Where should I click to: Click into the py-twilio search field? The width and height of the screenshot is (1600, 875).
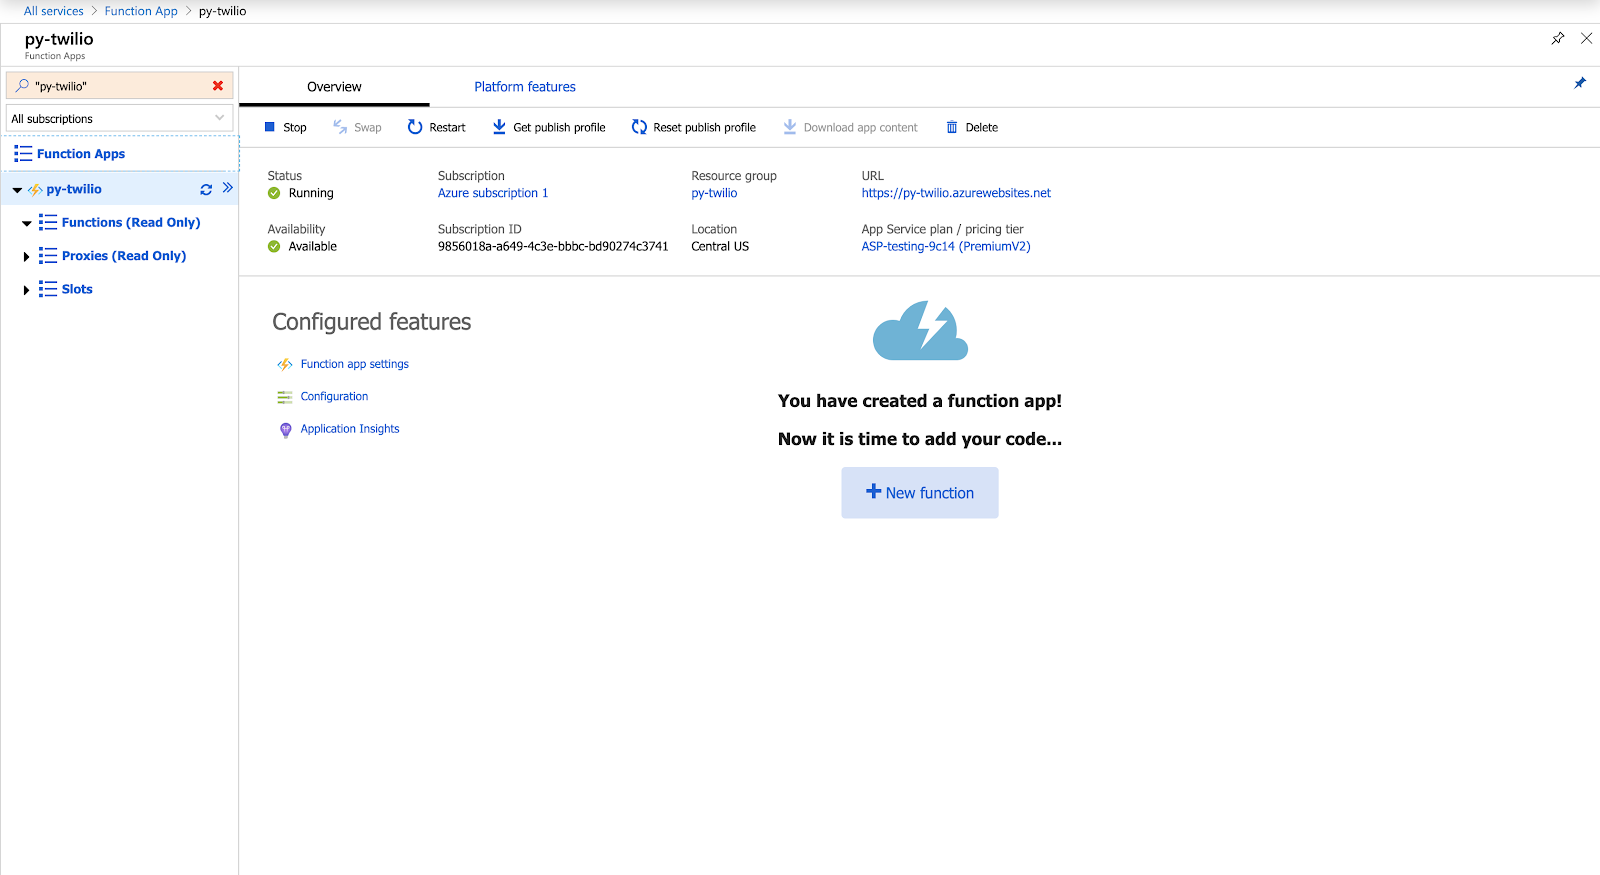click(x=120, y=86)
